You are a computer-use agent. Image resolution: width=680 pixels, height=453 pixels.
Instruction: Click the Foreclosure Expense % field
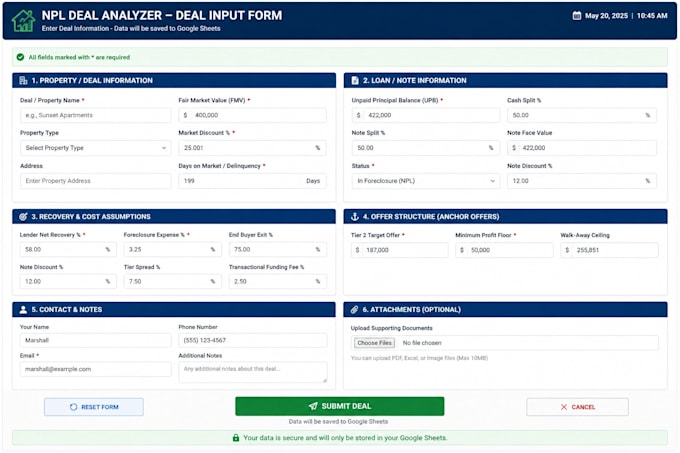pos(173,250)
